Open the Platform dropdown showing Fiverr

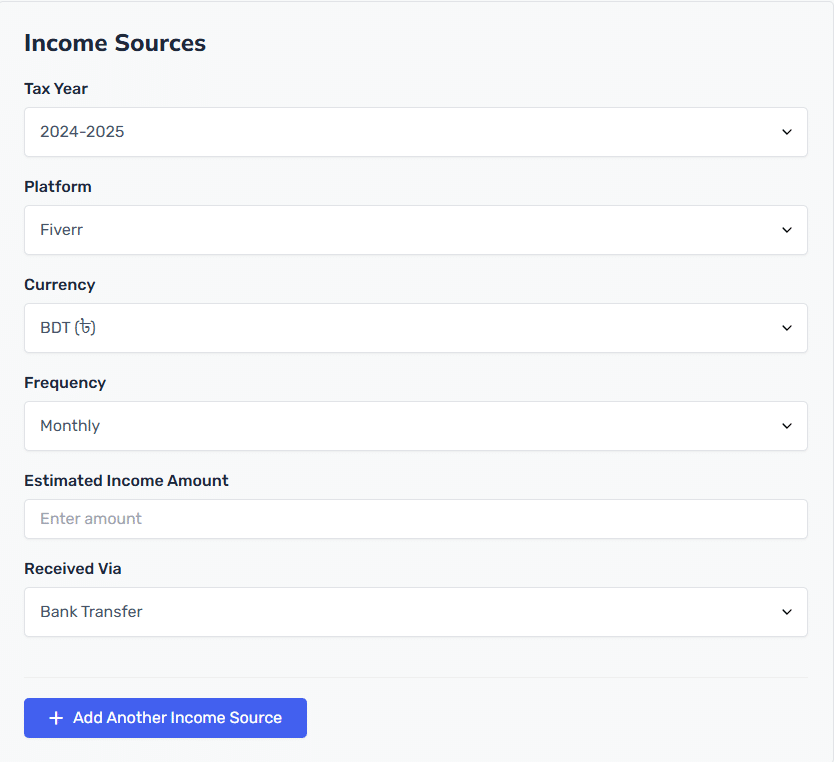point(416,230)
